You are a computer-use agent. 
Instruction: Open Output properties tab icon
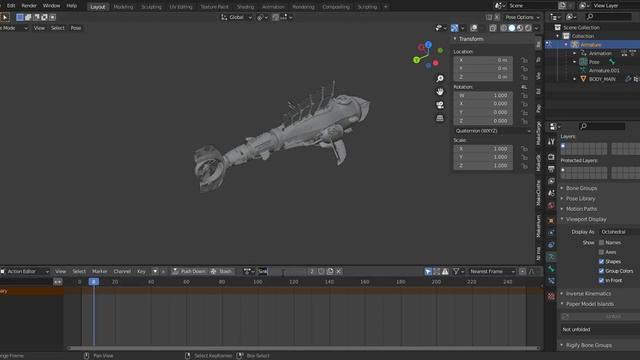551,169
